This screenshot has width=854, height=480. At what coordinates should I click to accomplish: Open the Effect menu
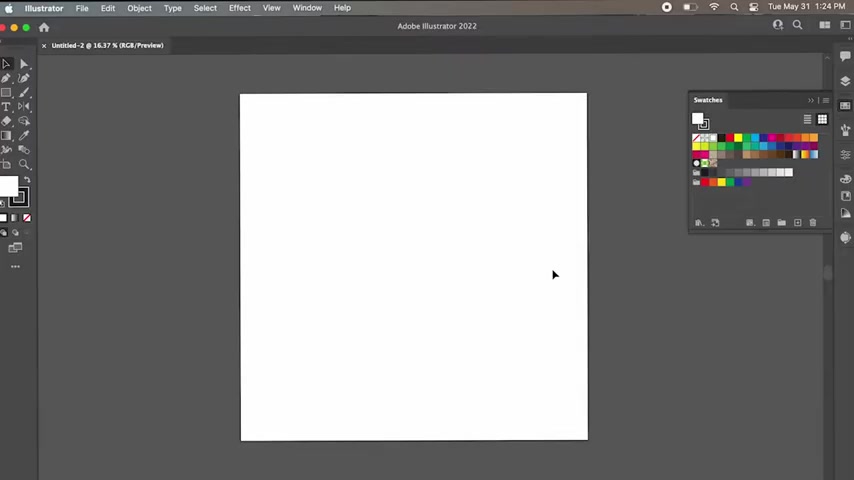pyautogui.click(x=240, y=8)
